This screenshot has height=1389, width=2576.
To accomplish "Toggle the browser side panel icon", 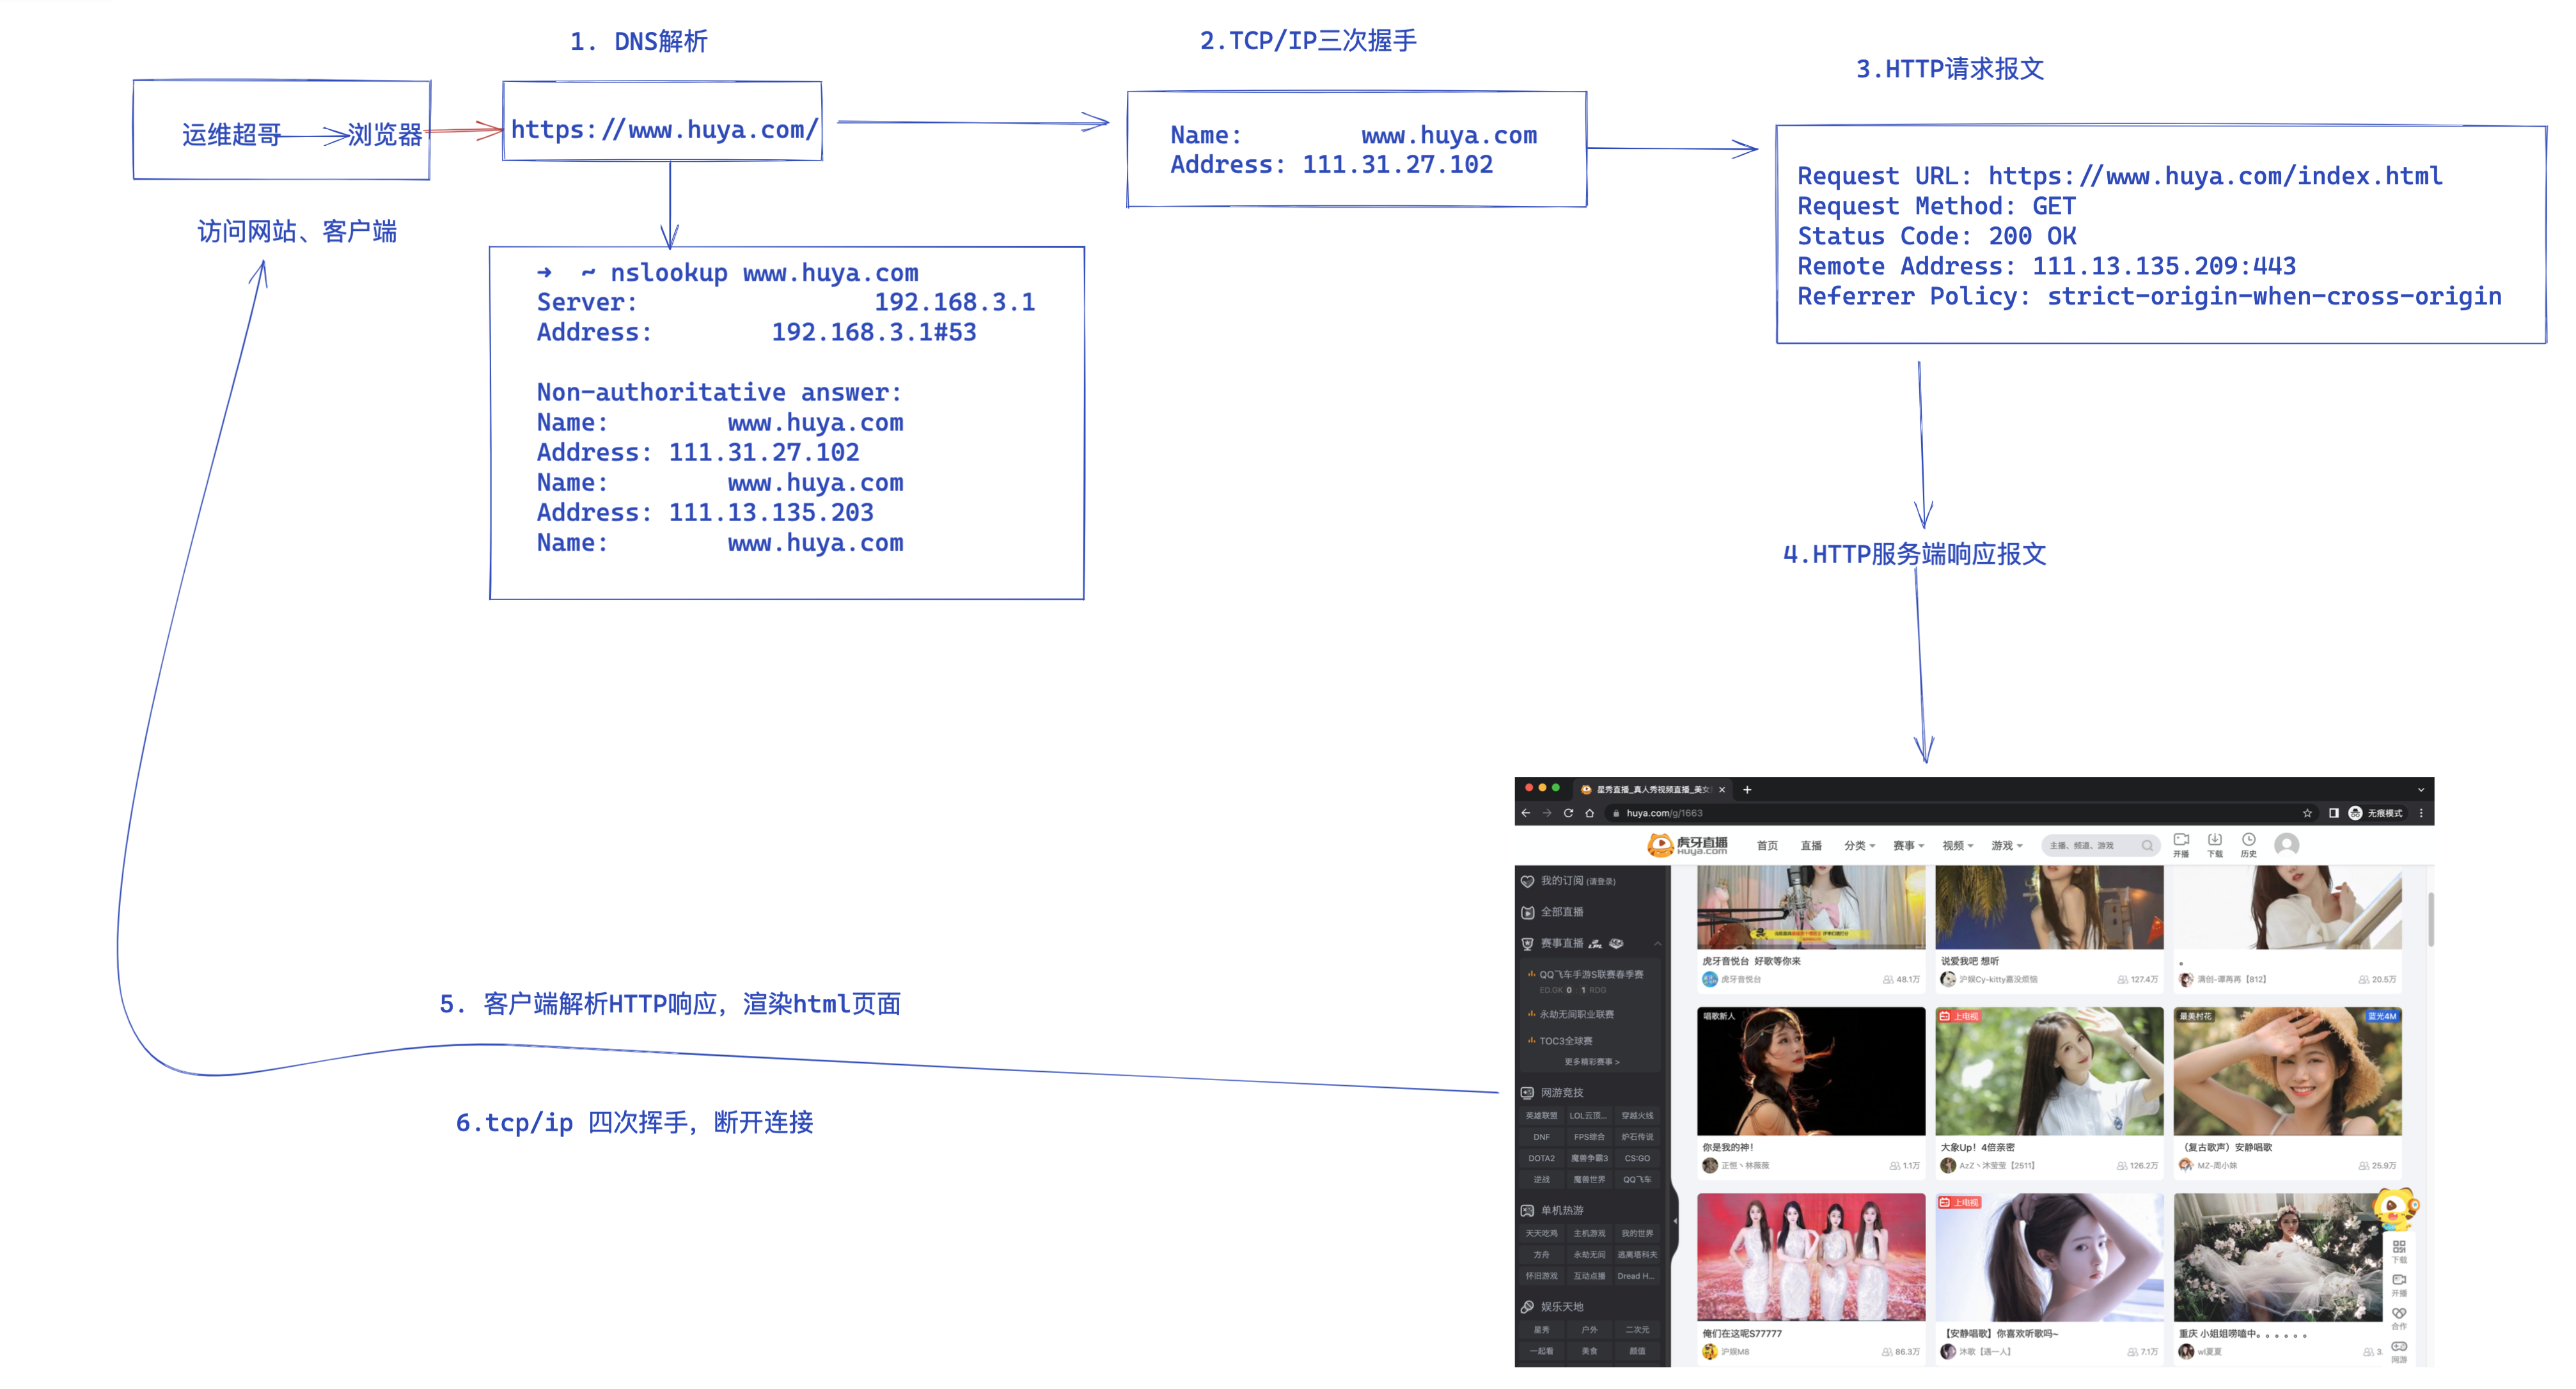I will [x=2333, y=813].
